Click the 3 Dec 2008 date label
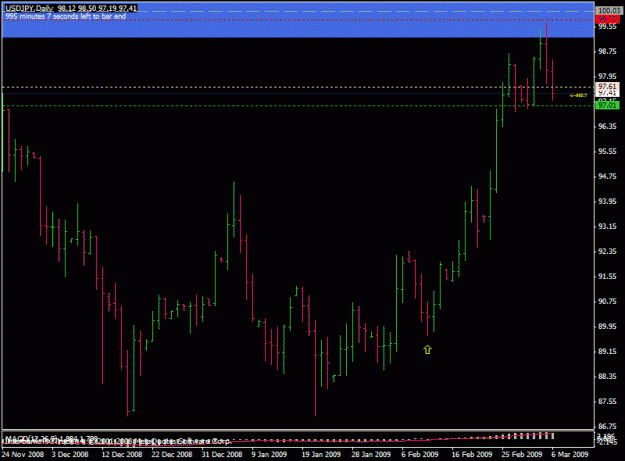This screenshot has height=461, width=625. pyautogui.click(x=70, y=454)
